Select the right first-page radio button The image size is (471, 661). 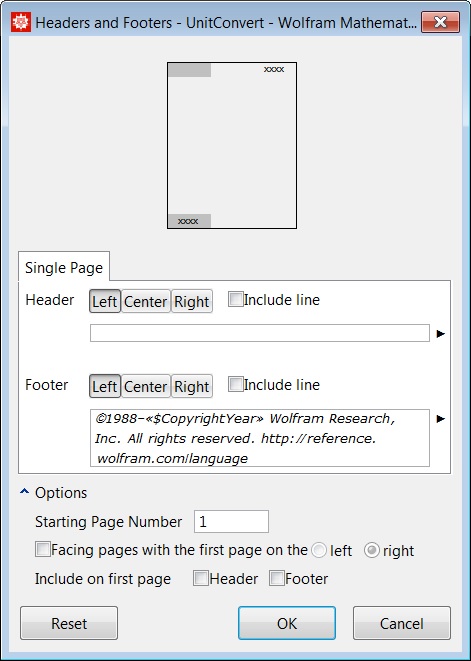(x=371, y=550)
